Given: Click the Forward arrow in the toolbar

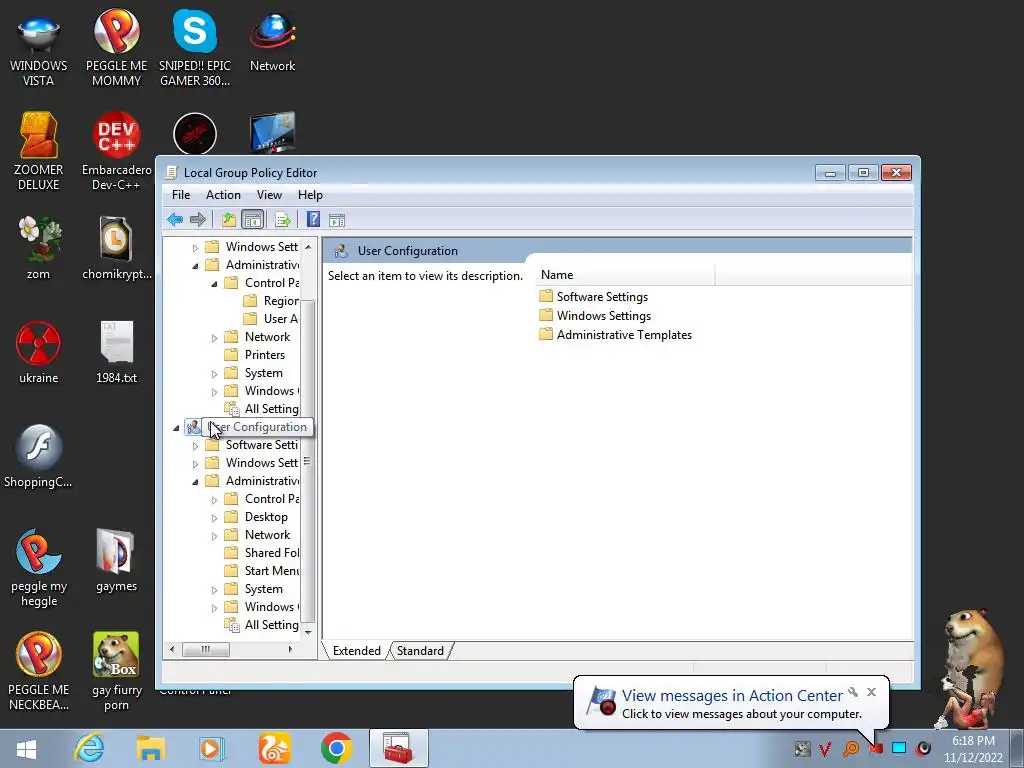Looking at the screenshot, I should coord(197,219).
